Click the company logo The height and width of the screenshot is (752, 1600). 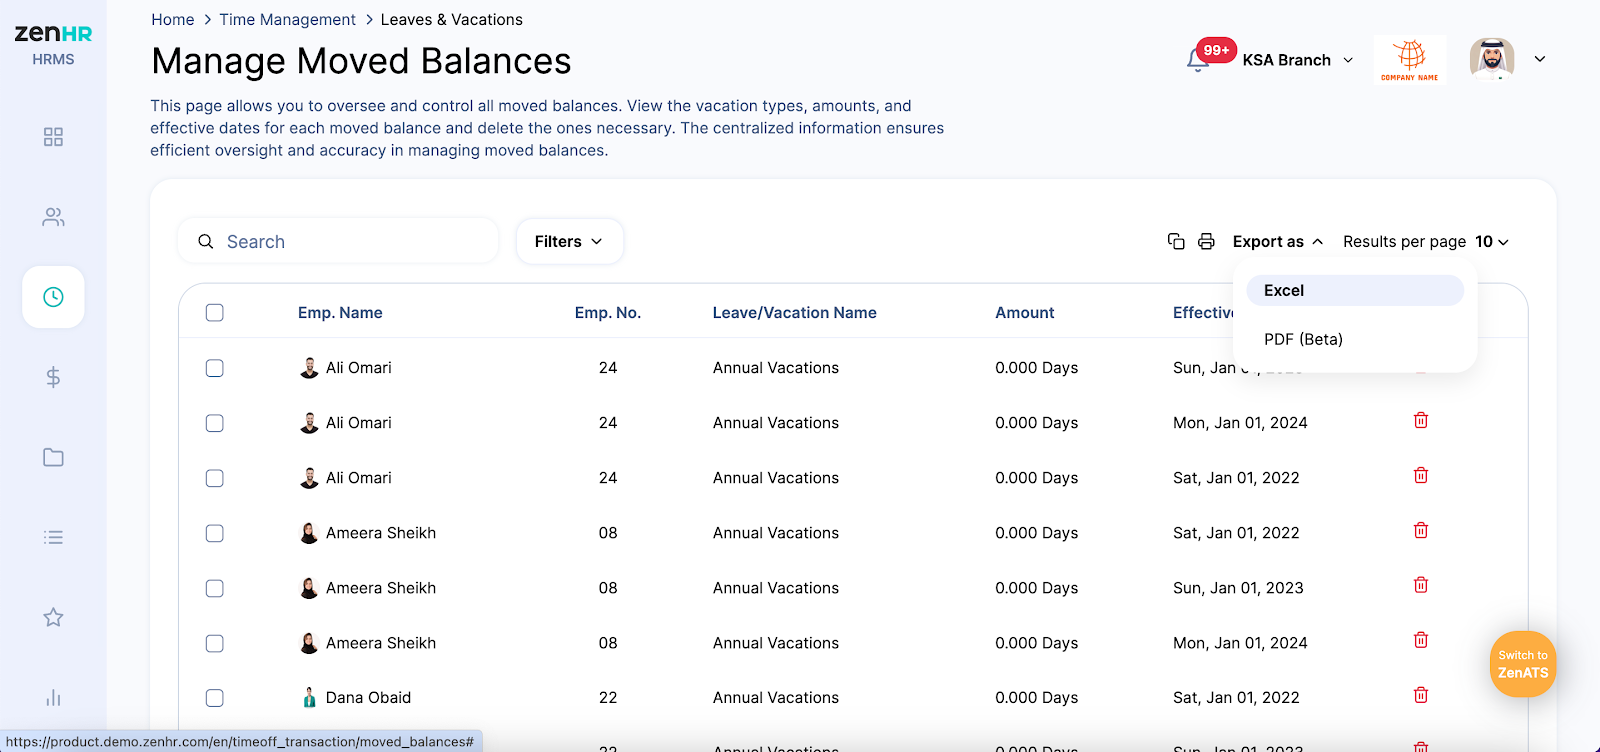tap(1410, 60)
